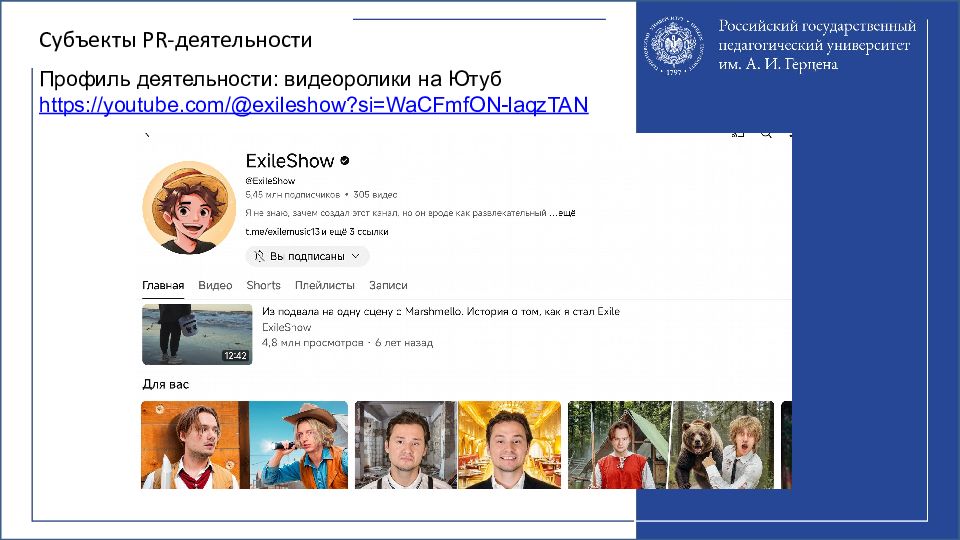This screenshot has height=540, width=960.
Task: Switch to the Главная tab
Action: tap(163, 285)
